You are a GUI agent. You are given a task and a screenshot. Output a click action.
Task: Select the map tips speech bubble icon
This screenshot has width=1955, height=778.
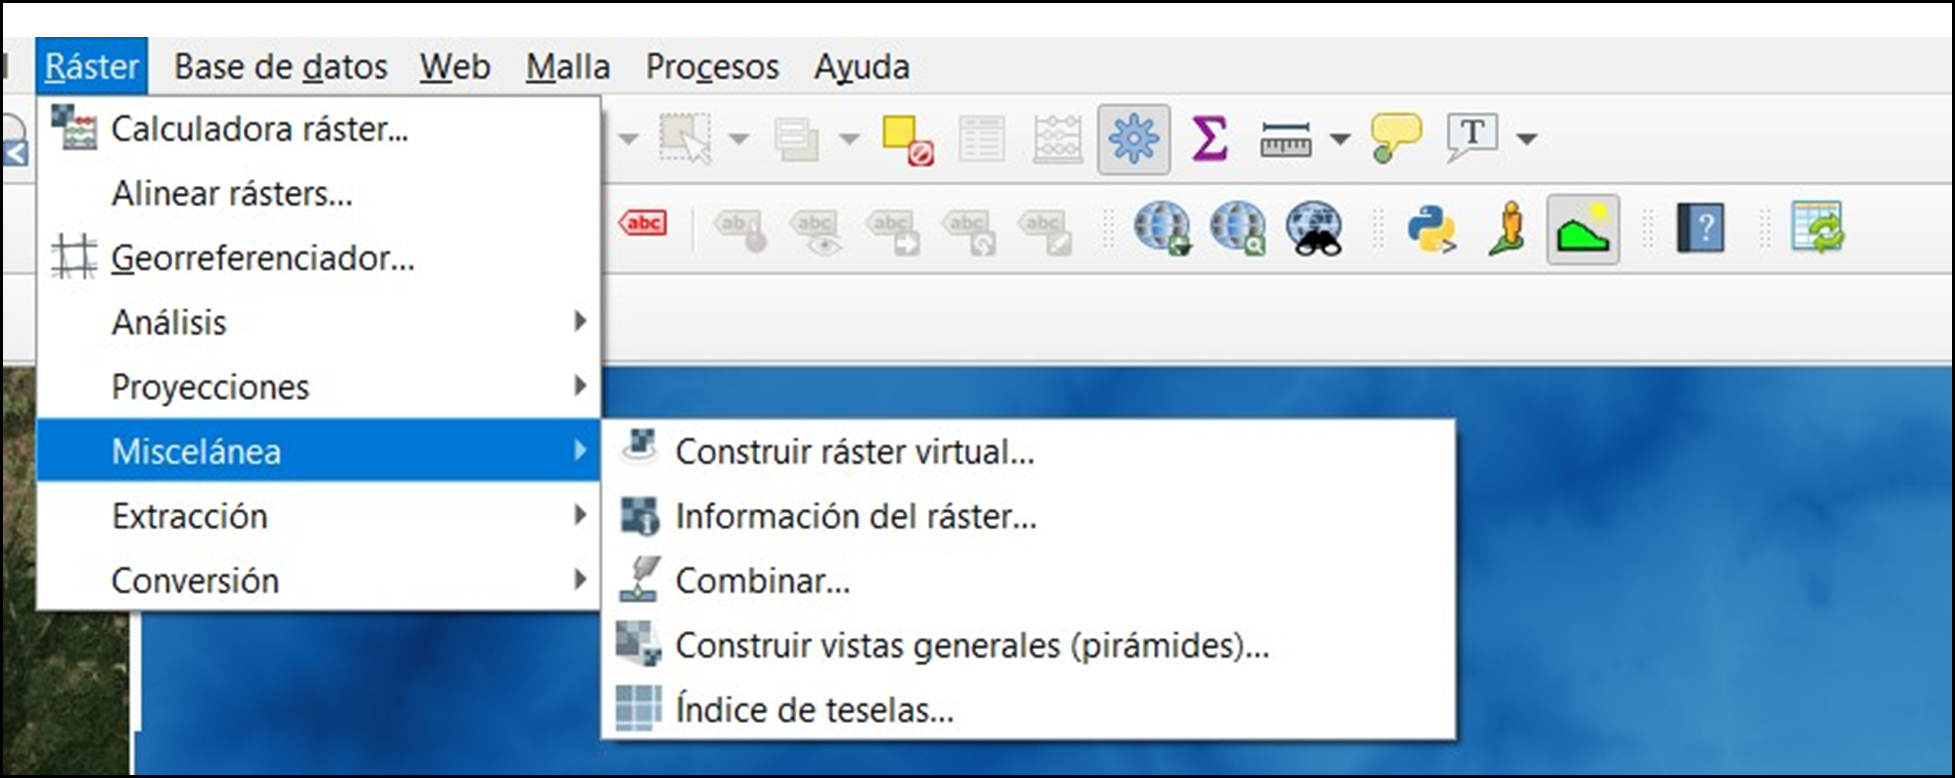pyautogui.click(x=1395, y=138)
